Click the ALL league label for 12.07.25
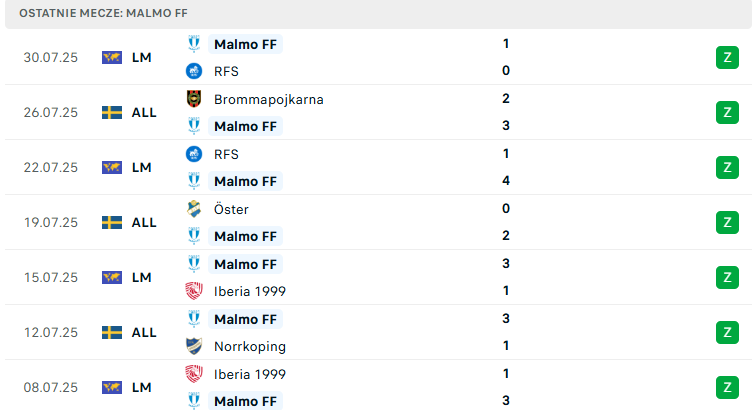The image size is (753, 410). coord(144,332)
